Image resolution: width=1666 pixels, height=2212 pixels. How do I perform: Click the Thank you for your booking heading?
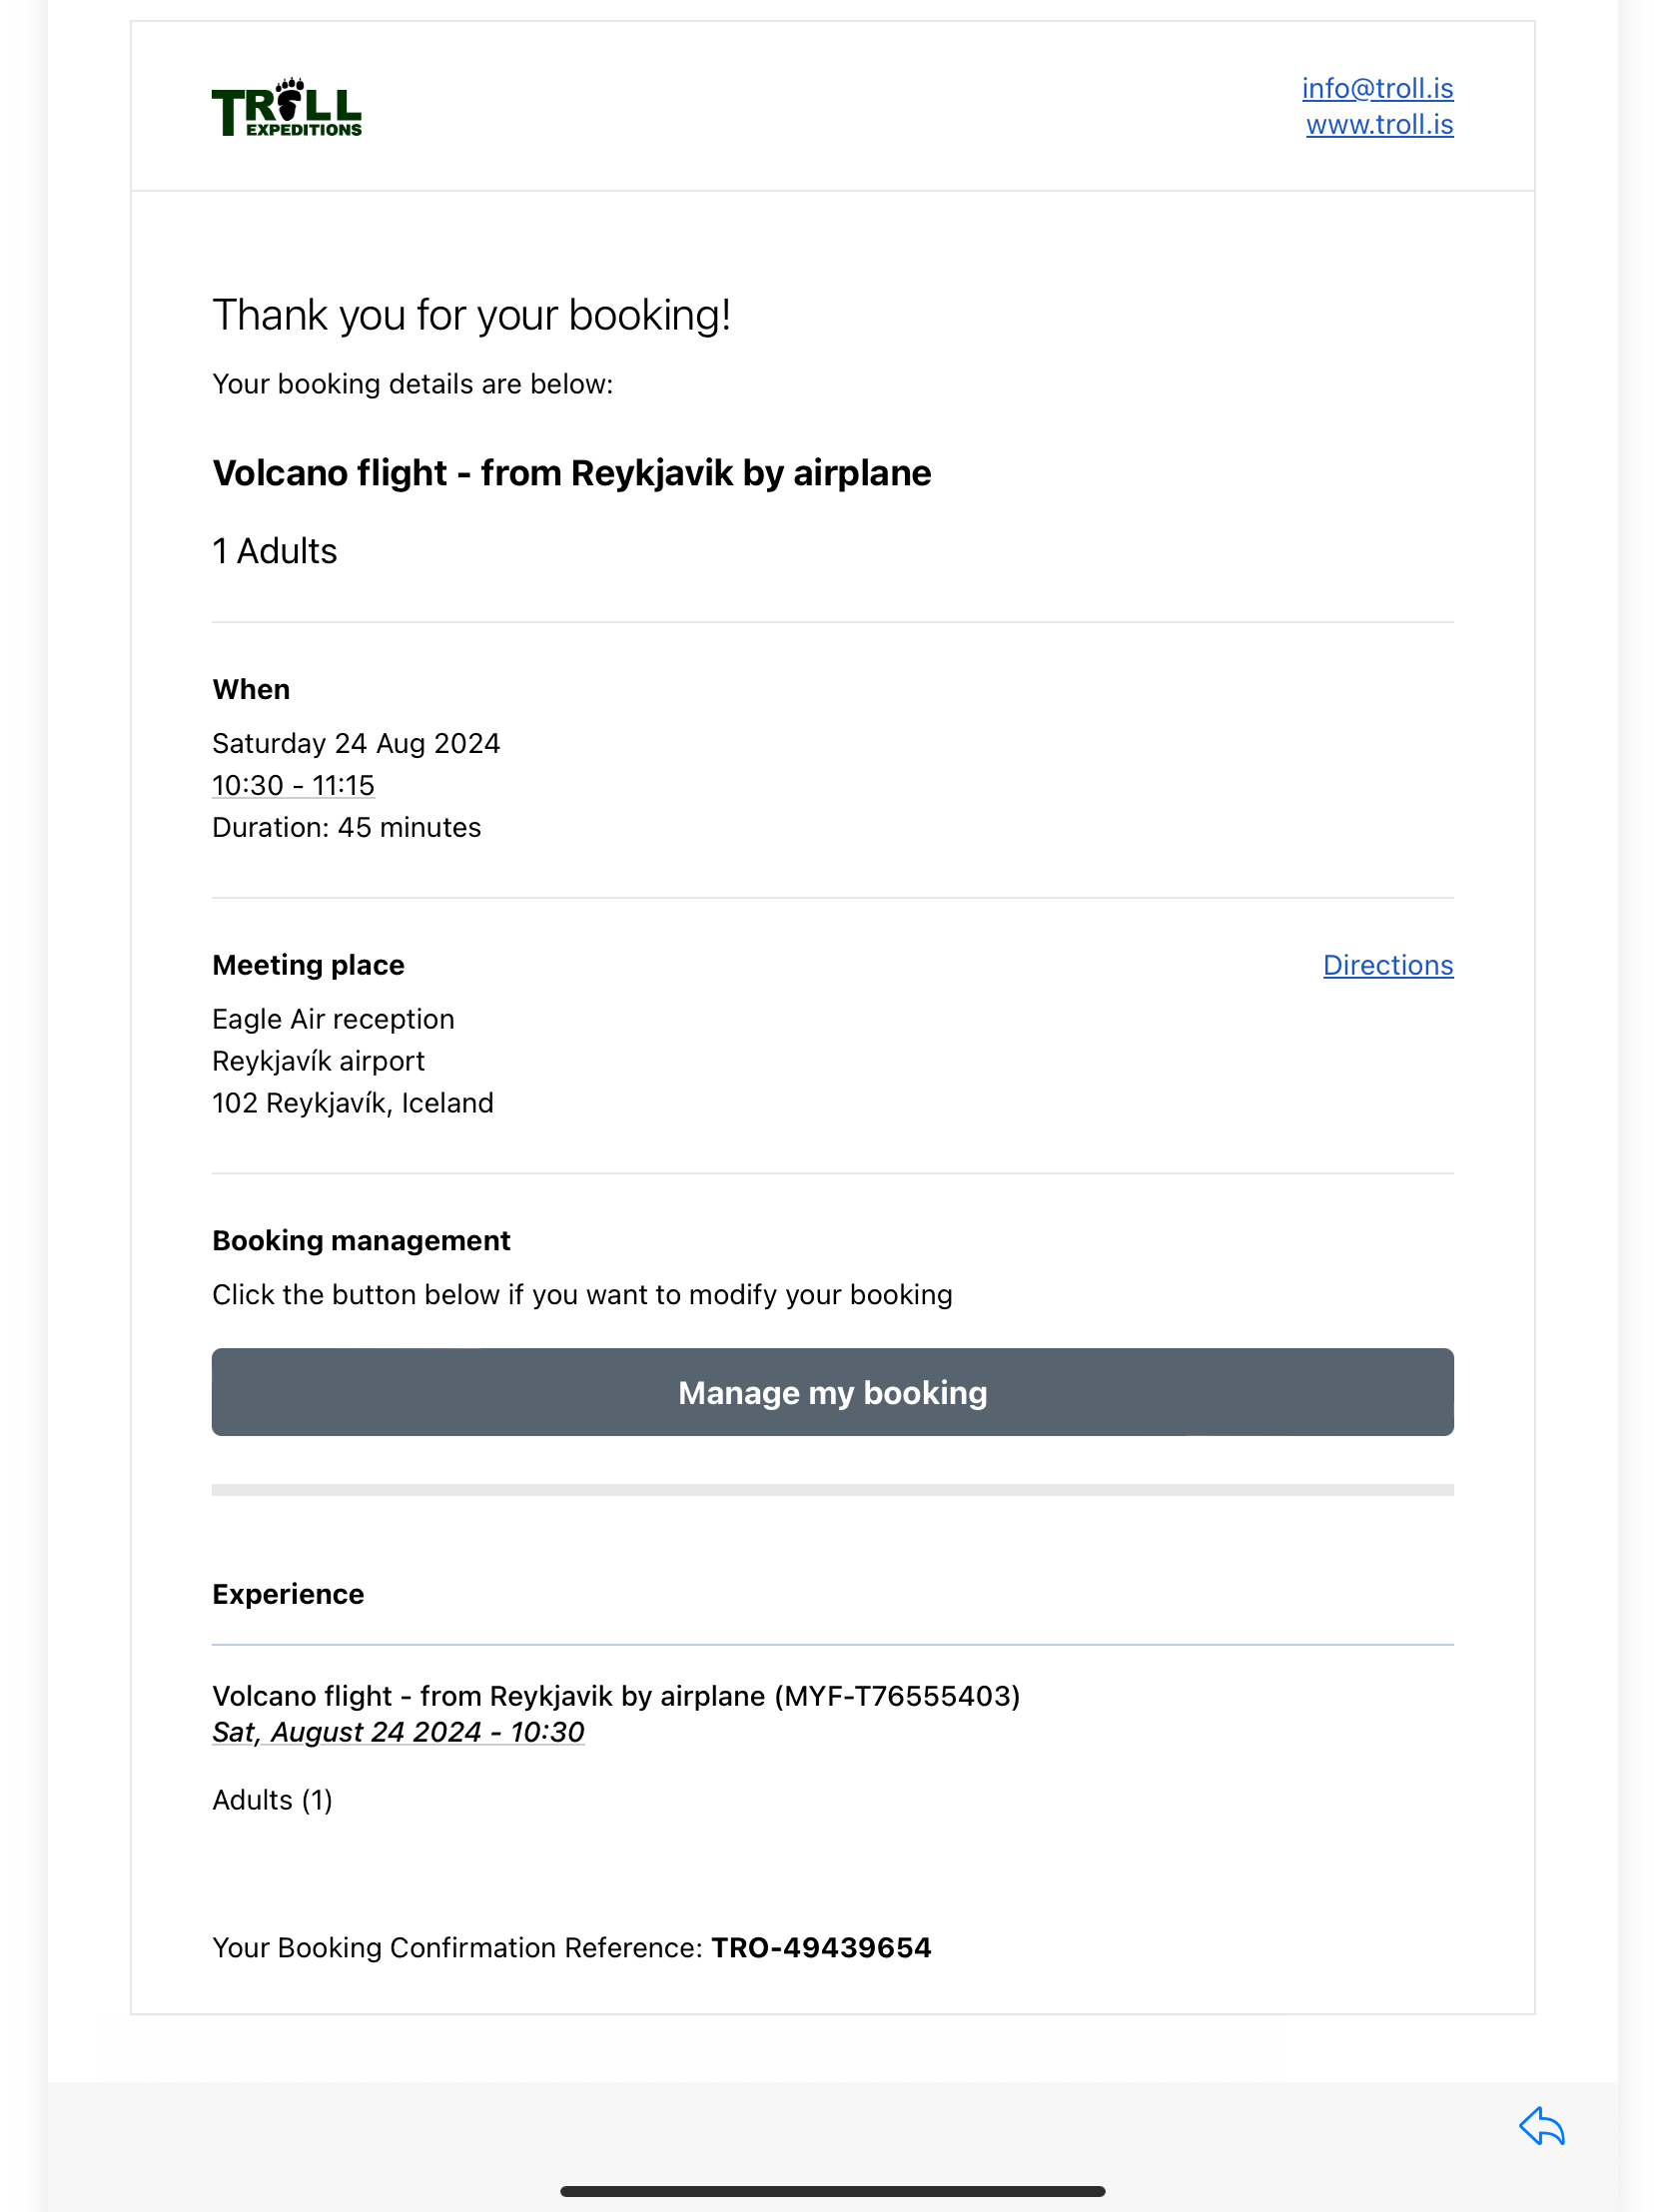(x=471, y=315)
